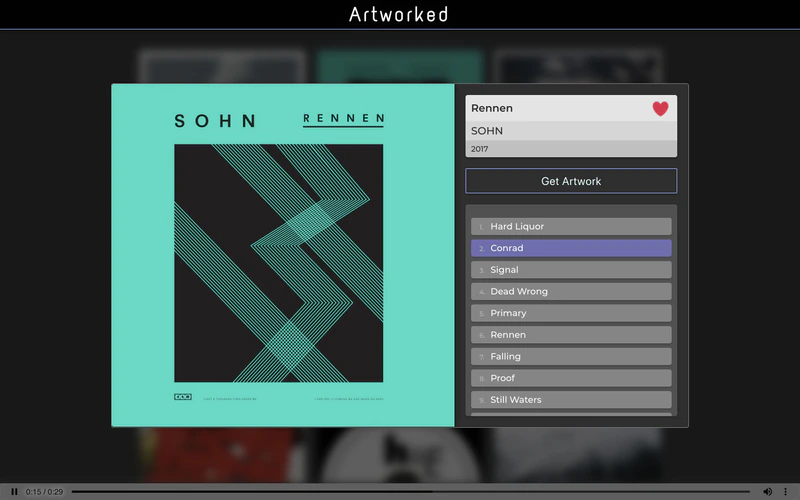The height and width of the screenshot is (500, 800).
Task: Open the blurred teal album thumbnail behind the dialog
Action: point(399,66)
